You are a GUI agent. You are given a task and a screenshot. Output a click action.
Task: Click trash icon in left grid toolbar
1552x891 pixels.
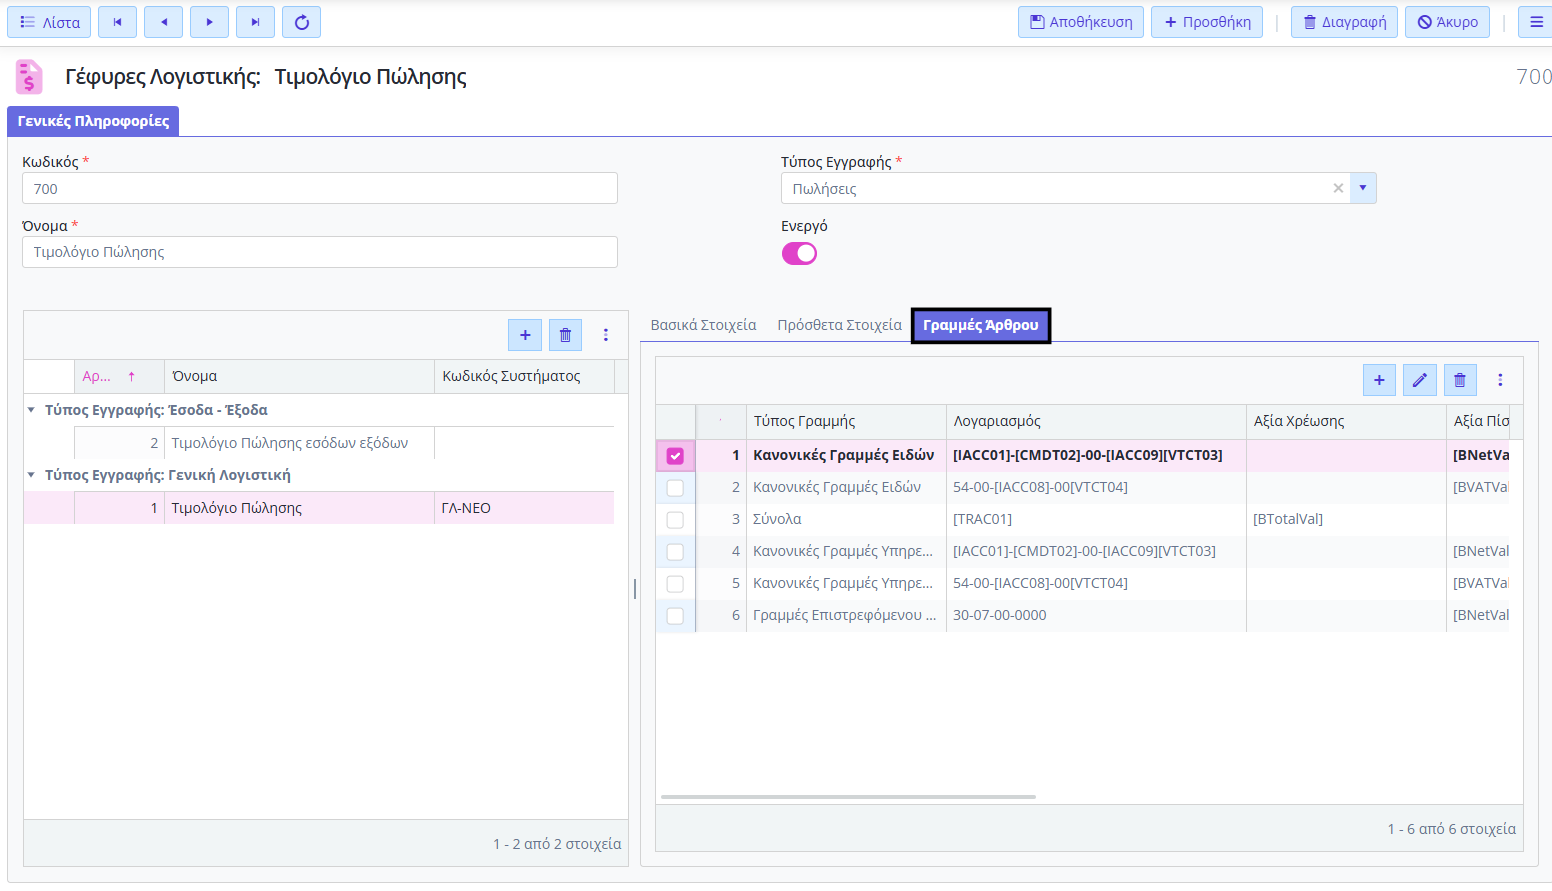pyautogui.click(x=565, y=335)
